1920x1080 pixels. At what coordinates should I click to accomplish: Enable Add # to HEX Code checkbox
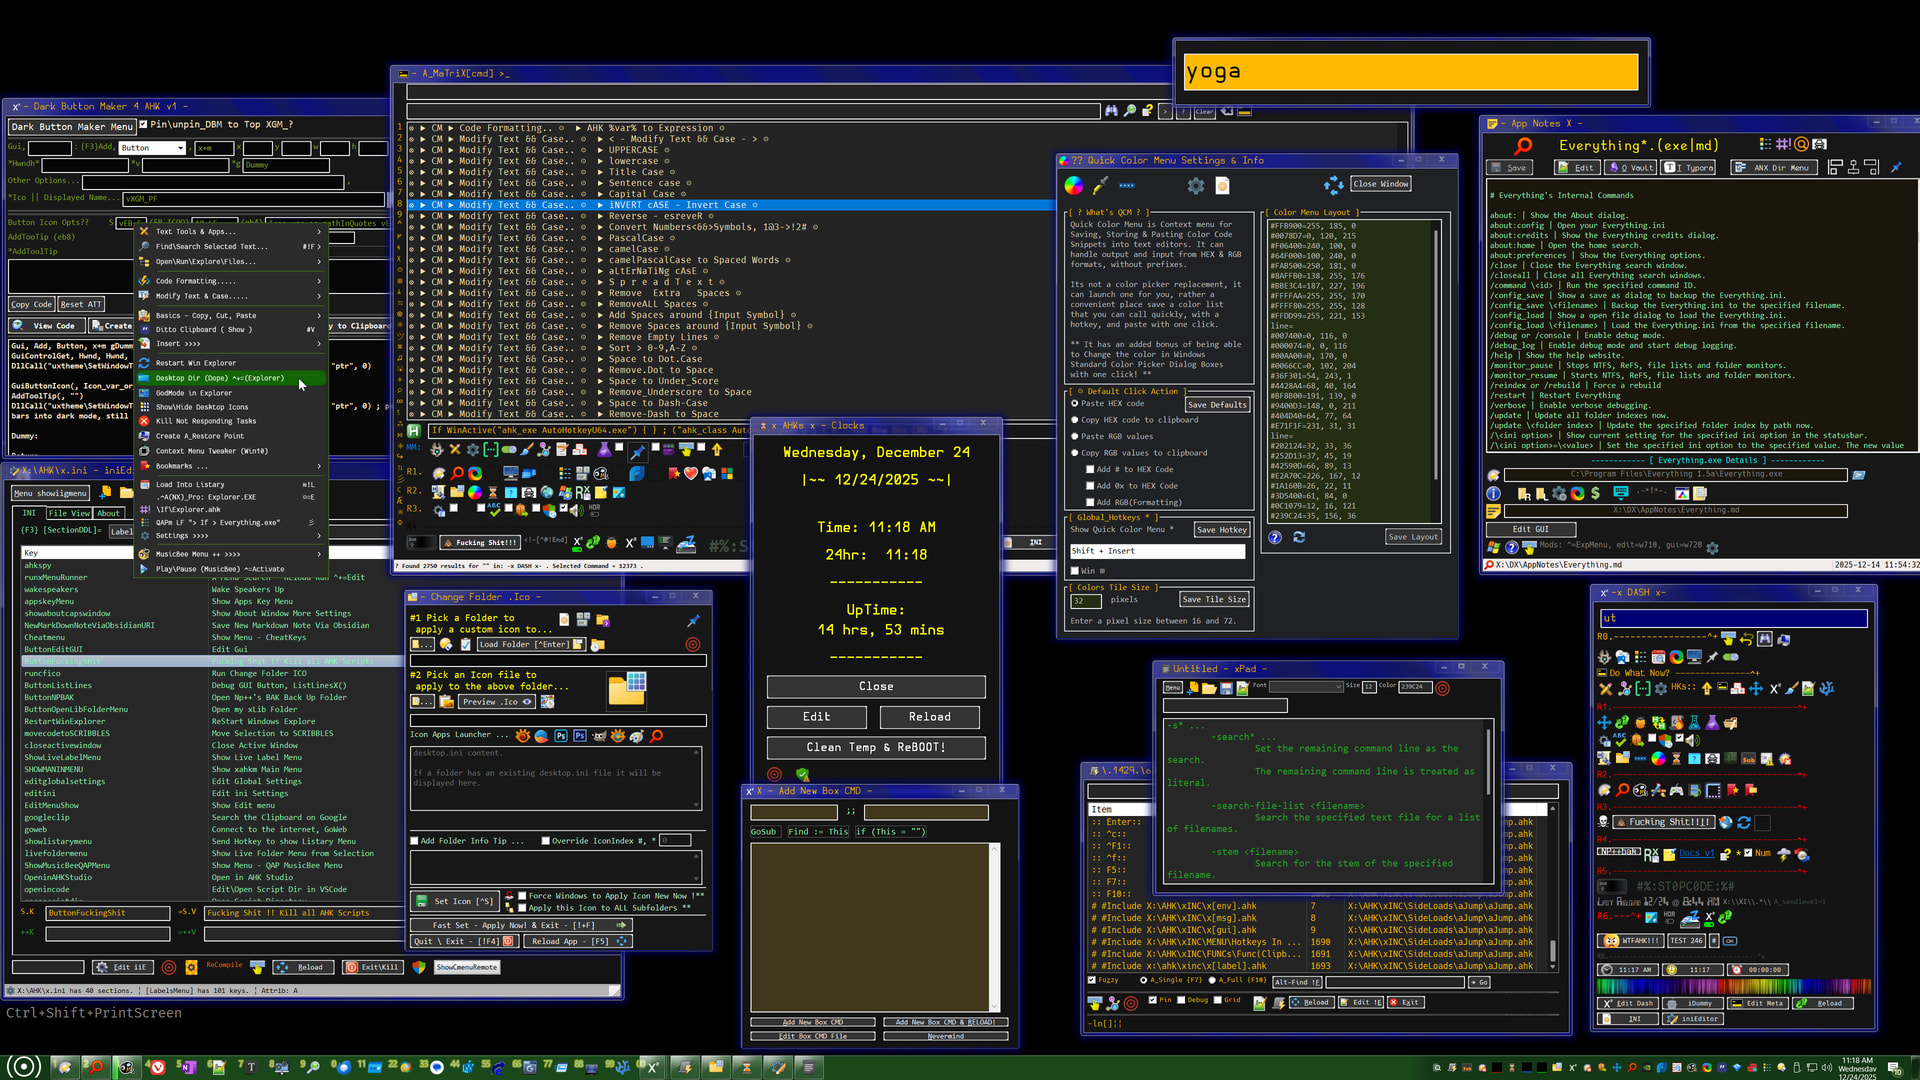1090,469
